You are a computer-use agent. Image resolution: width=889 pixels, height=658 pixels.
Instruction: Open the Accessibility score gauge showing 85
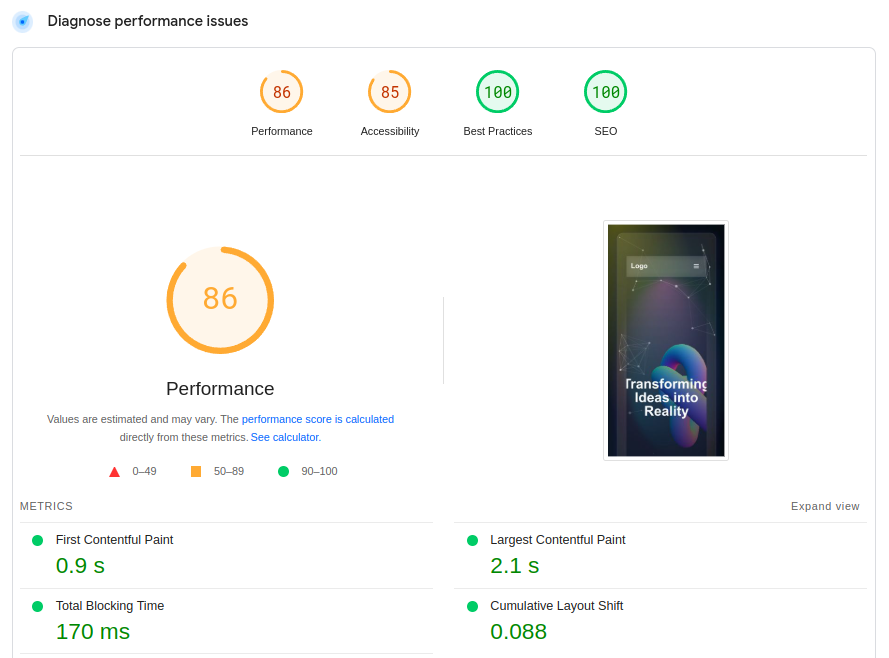(x=390, y=92)
